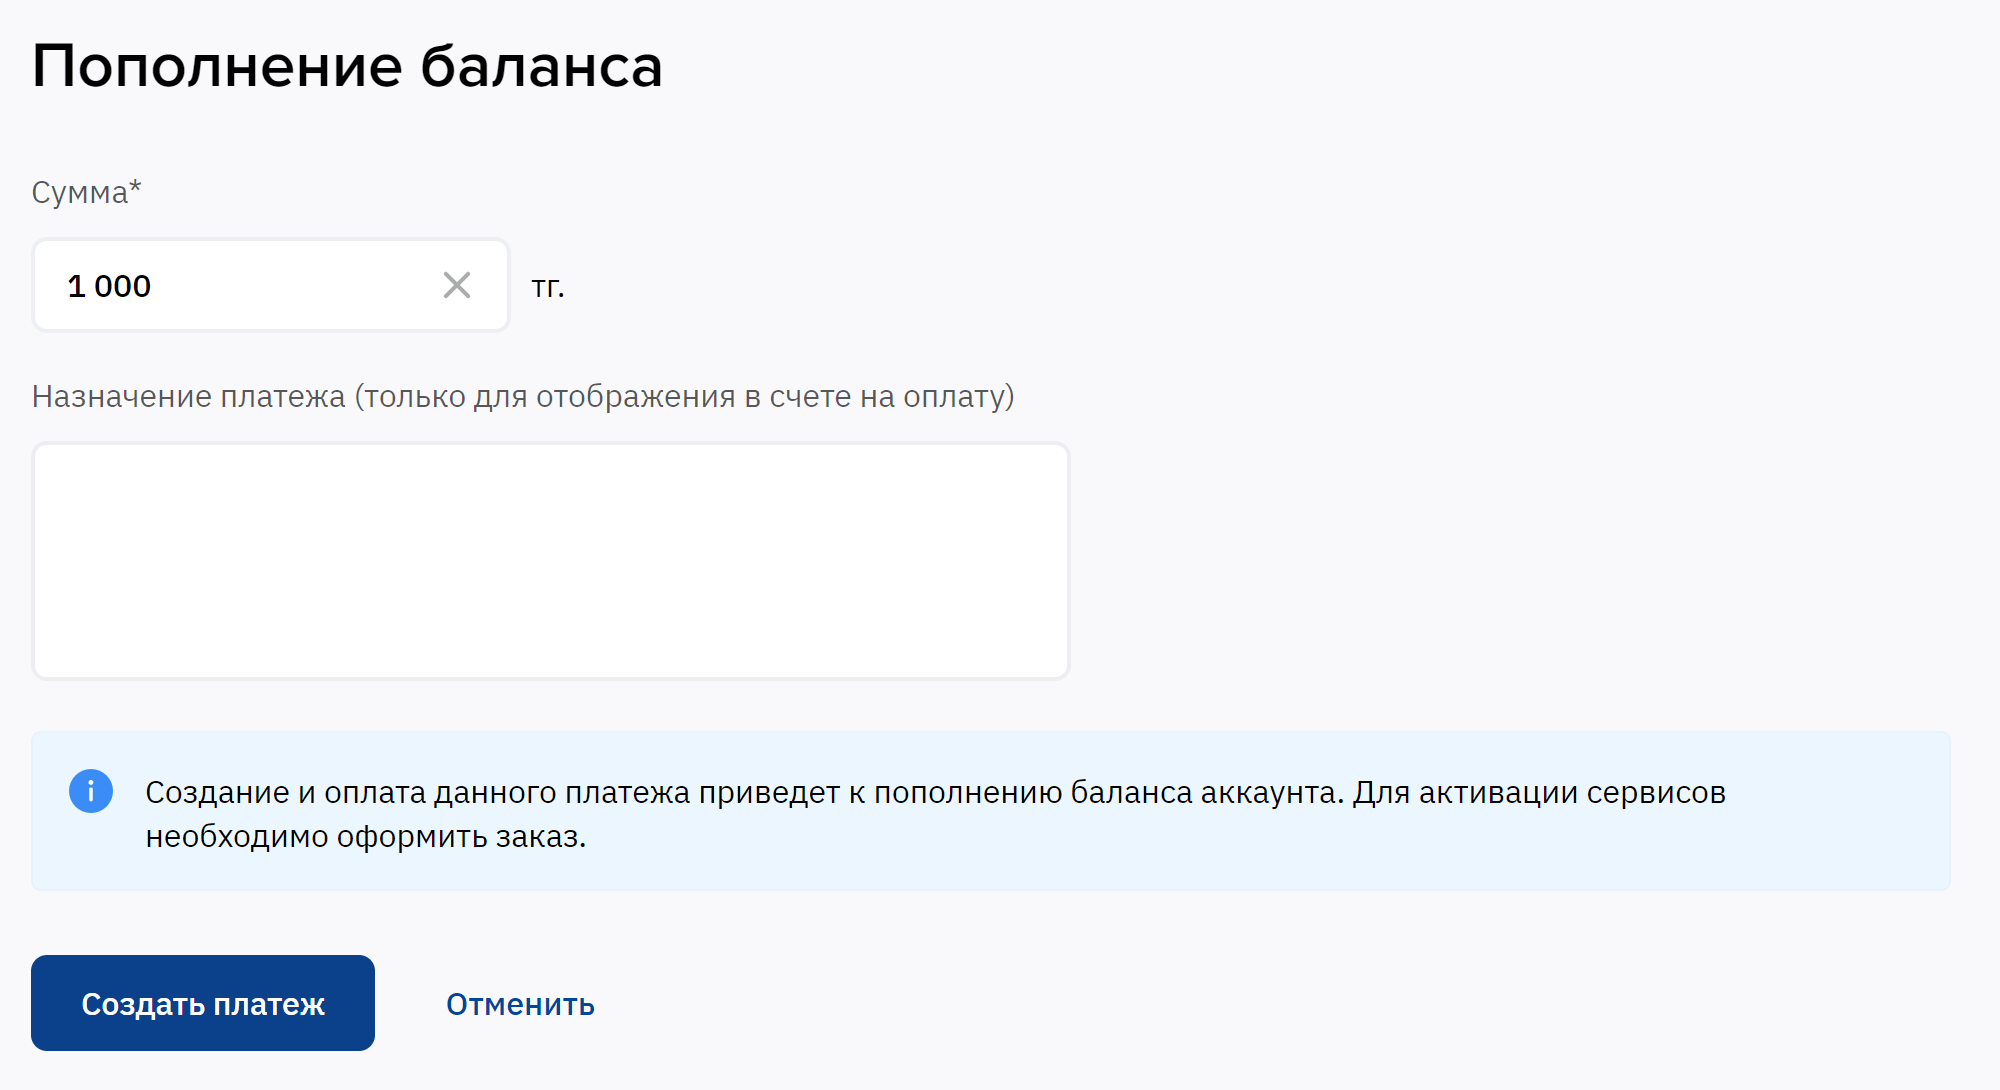Click the тг. currency label

coord(548,287)
